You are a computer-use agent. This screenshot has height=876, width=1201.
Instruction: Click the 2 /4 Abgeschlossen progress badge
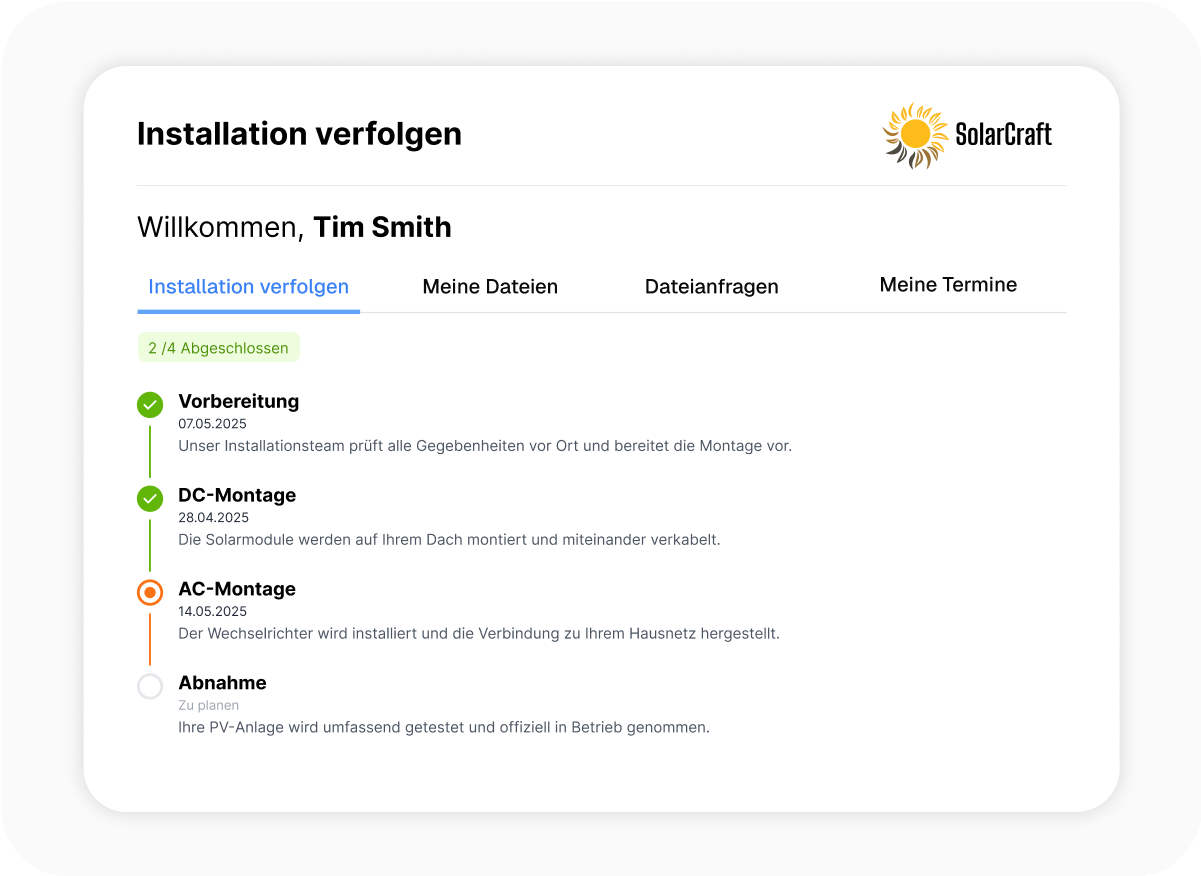tap(218, 348)
